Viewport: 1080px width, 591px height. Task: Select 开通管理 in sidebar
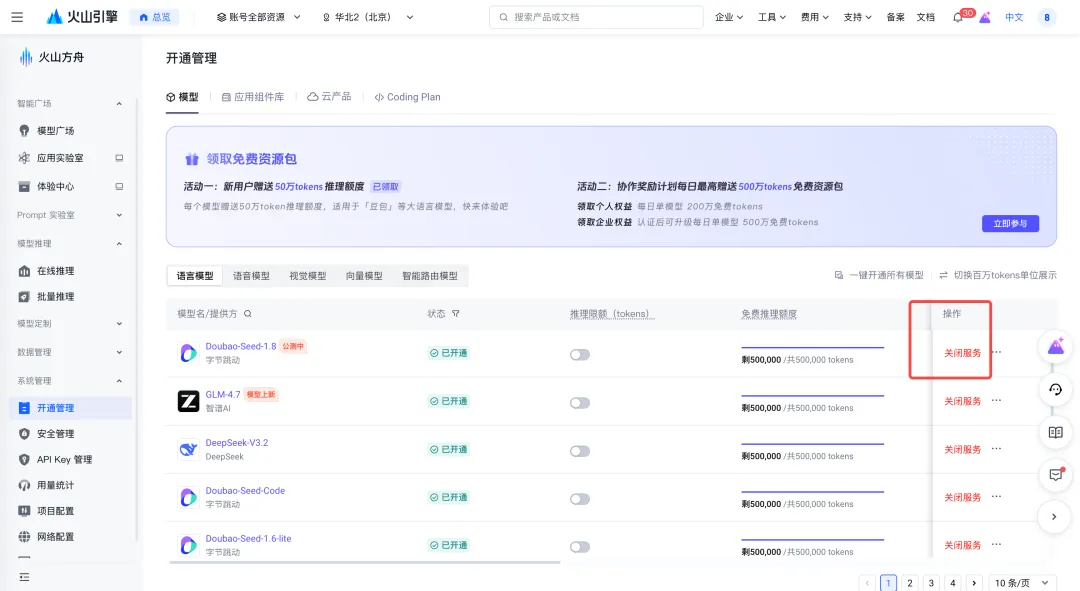tap(71, 408)
